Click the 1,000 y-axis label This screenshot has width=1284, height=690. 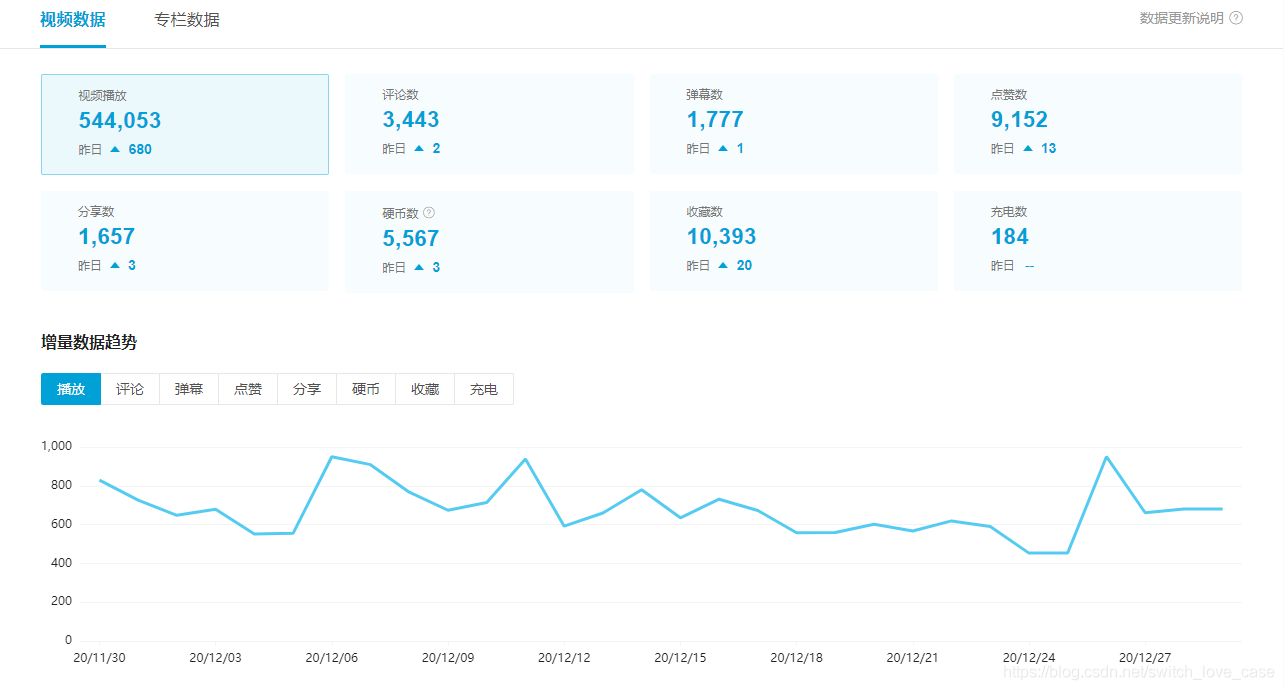coord(57,446)
